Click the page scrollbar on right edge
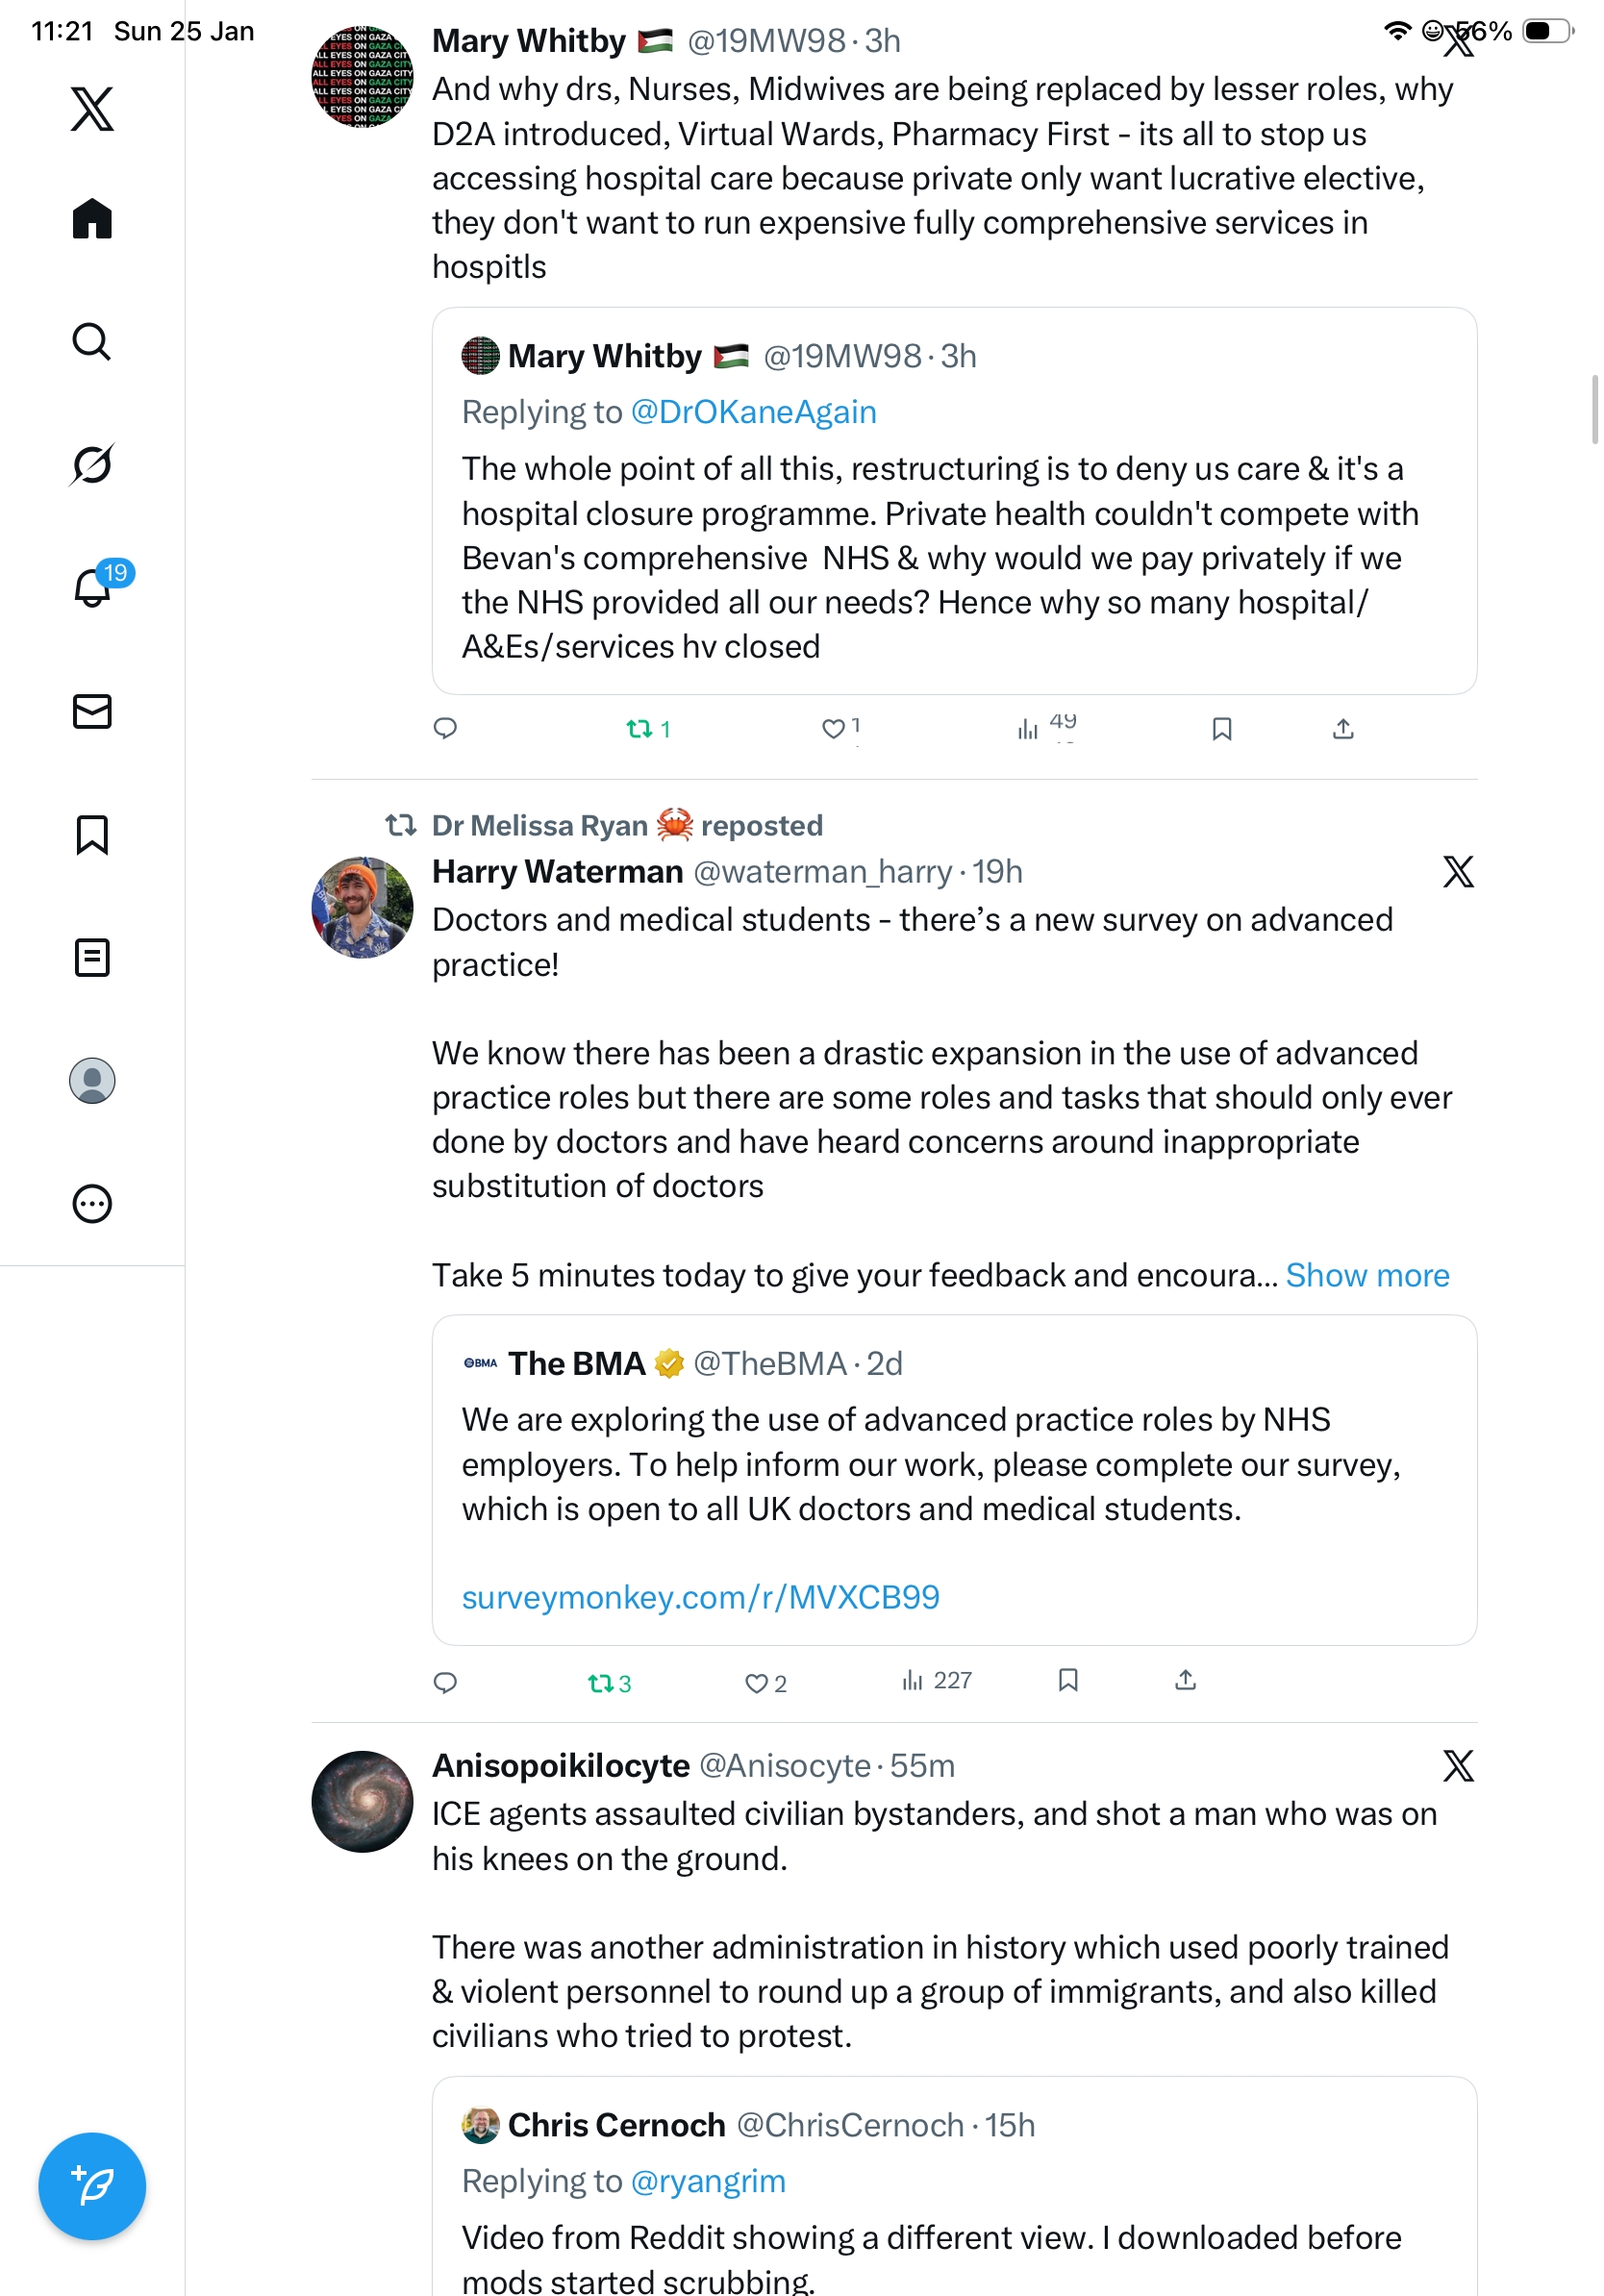This screenshot has height=2296, width=1604. (1596, 410)
